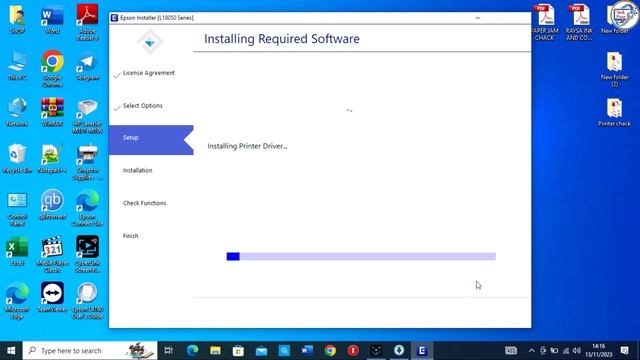Open qBittorrent desktop shortcut
The height and width of the screenshot is (360, 640).
pyautogui.click(x=52, y=205)
